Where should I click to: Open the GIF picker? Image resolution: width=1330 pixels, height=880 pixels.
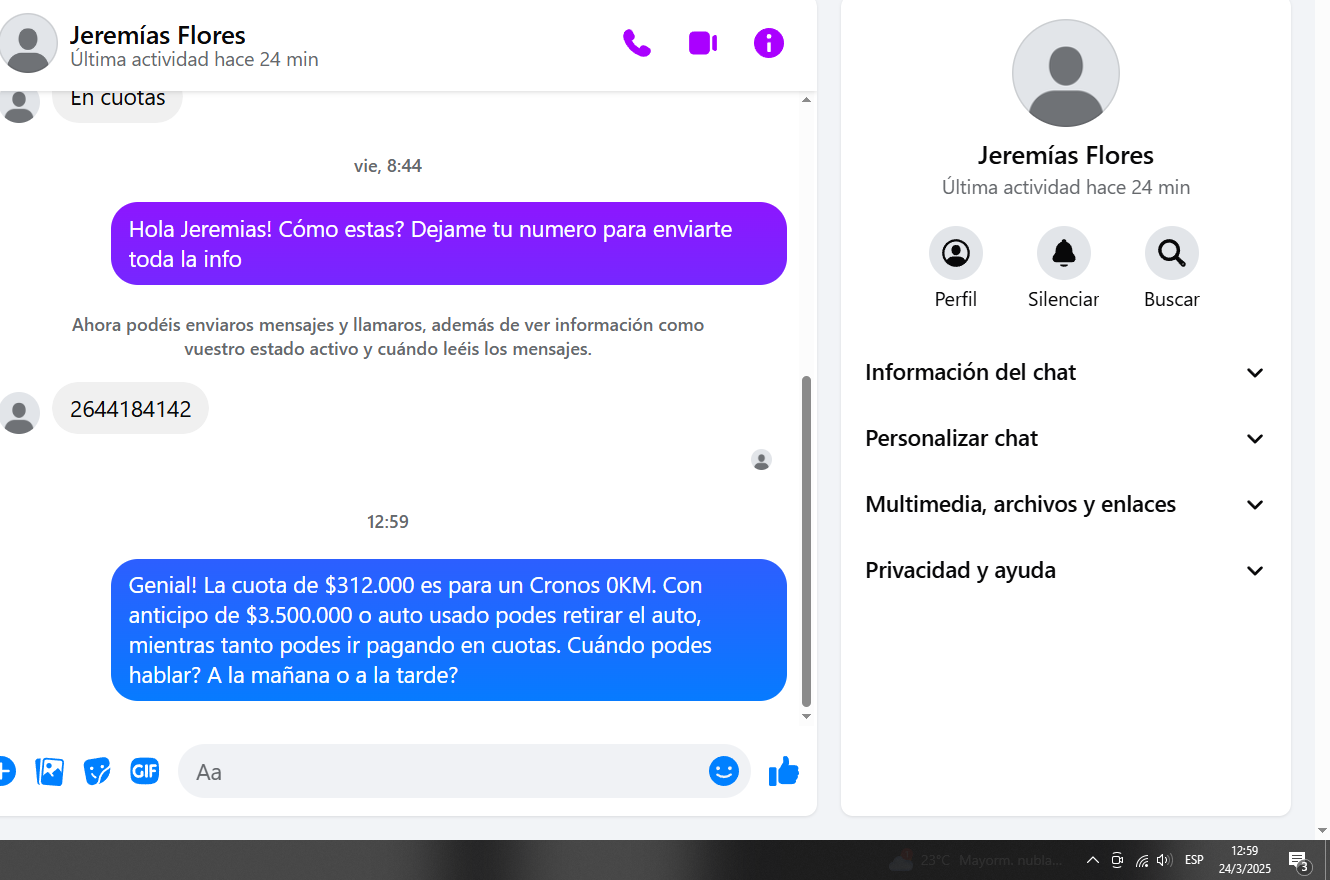[145, 771]
